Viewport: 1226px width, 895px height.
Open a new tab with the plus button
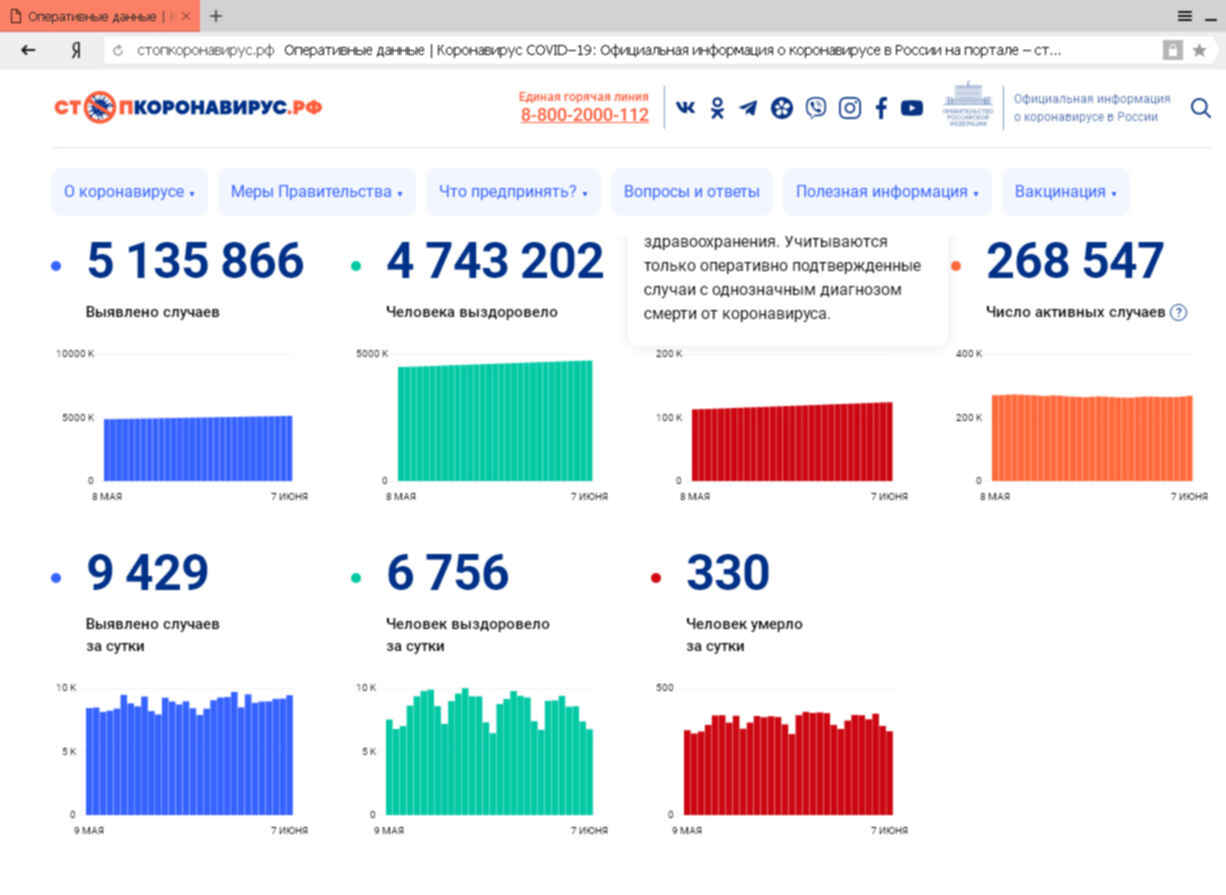(x=216, y=16)
